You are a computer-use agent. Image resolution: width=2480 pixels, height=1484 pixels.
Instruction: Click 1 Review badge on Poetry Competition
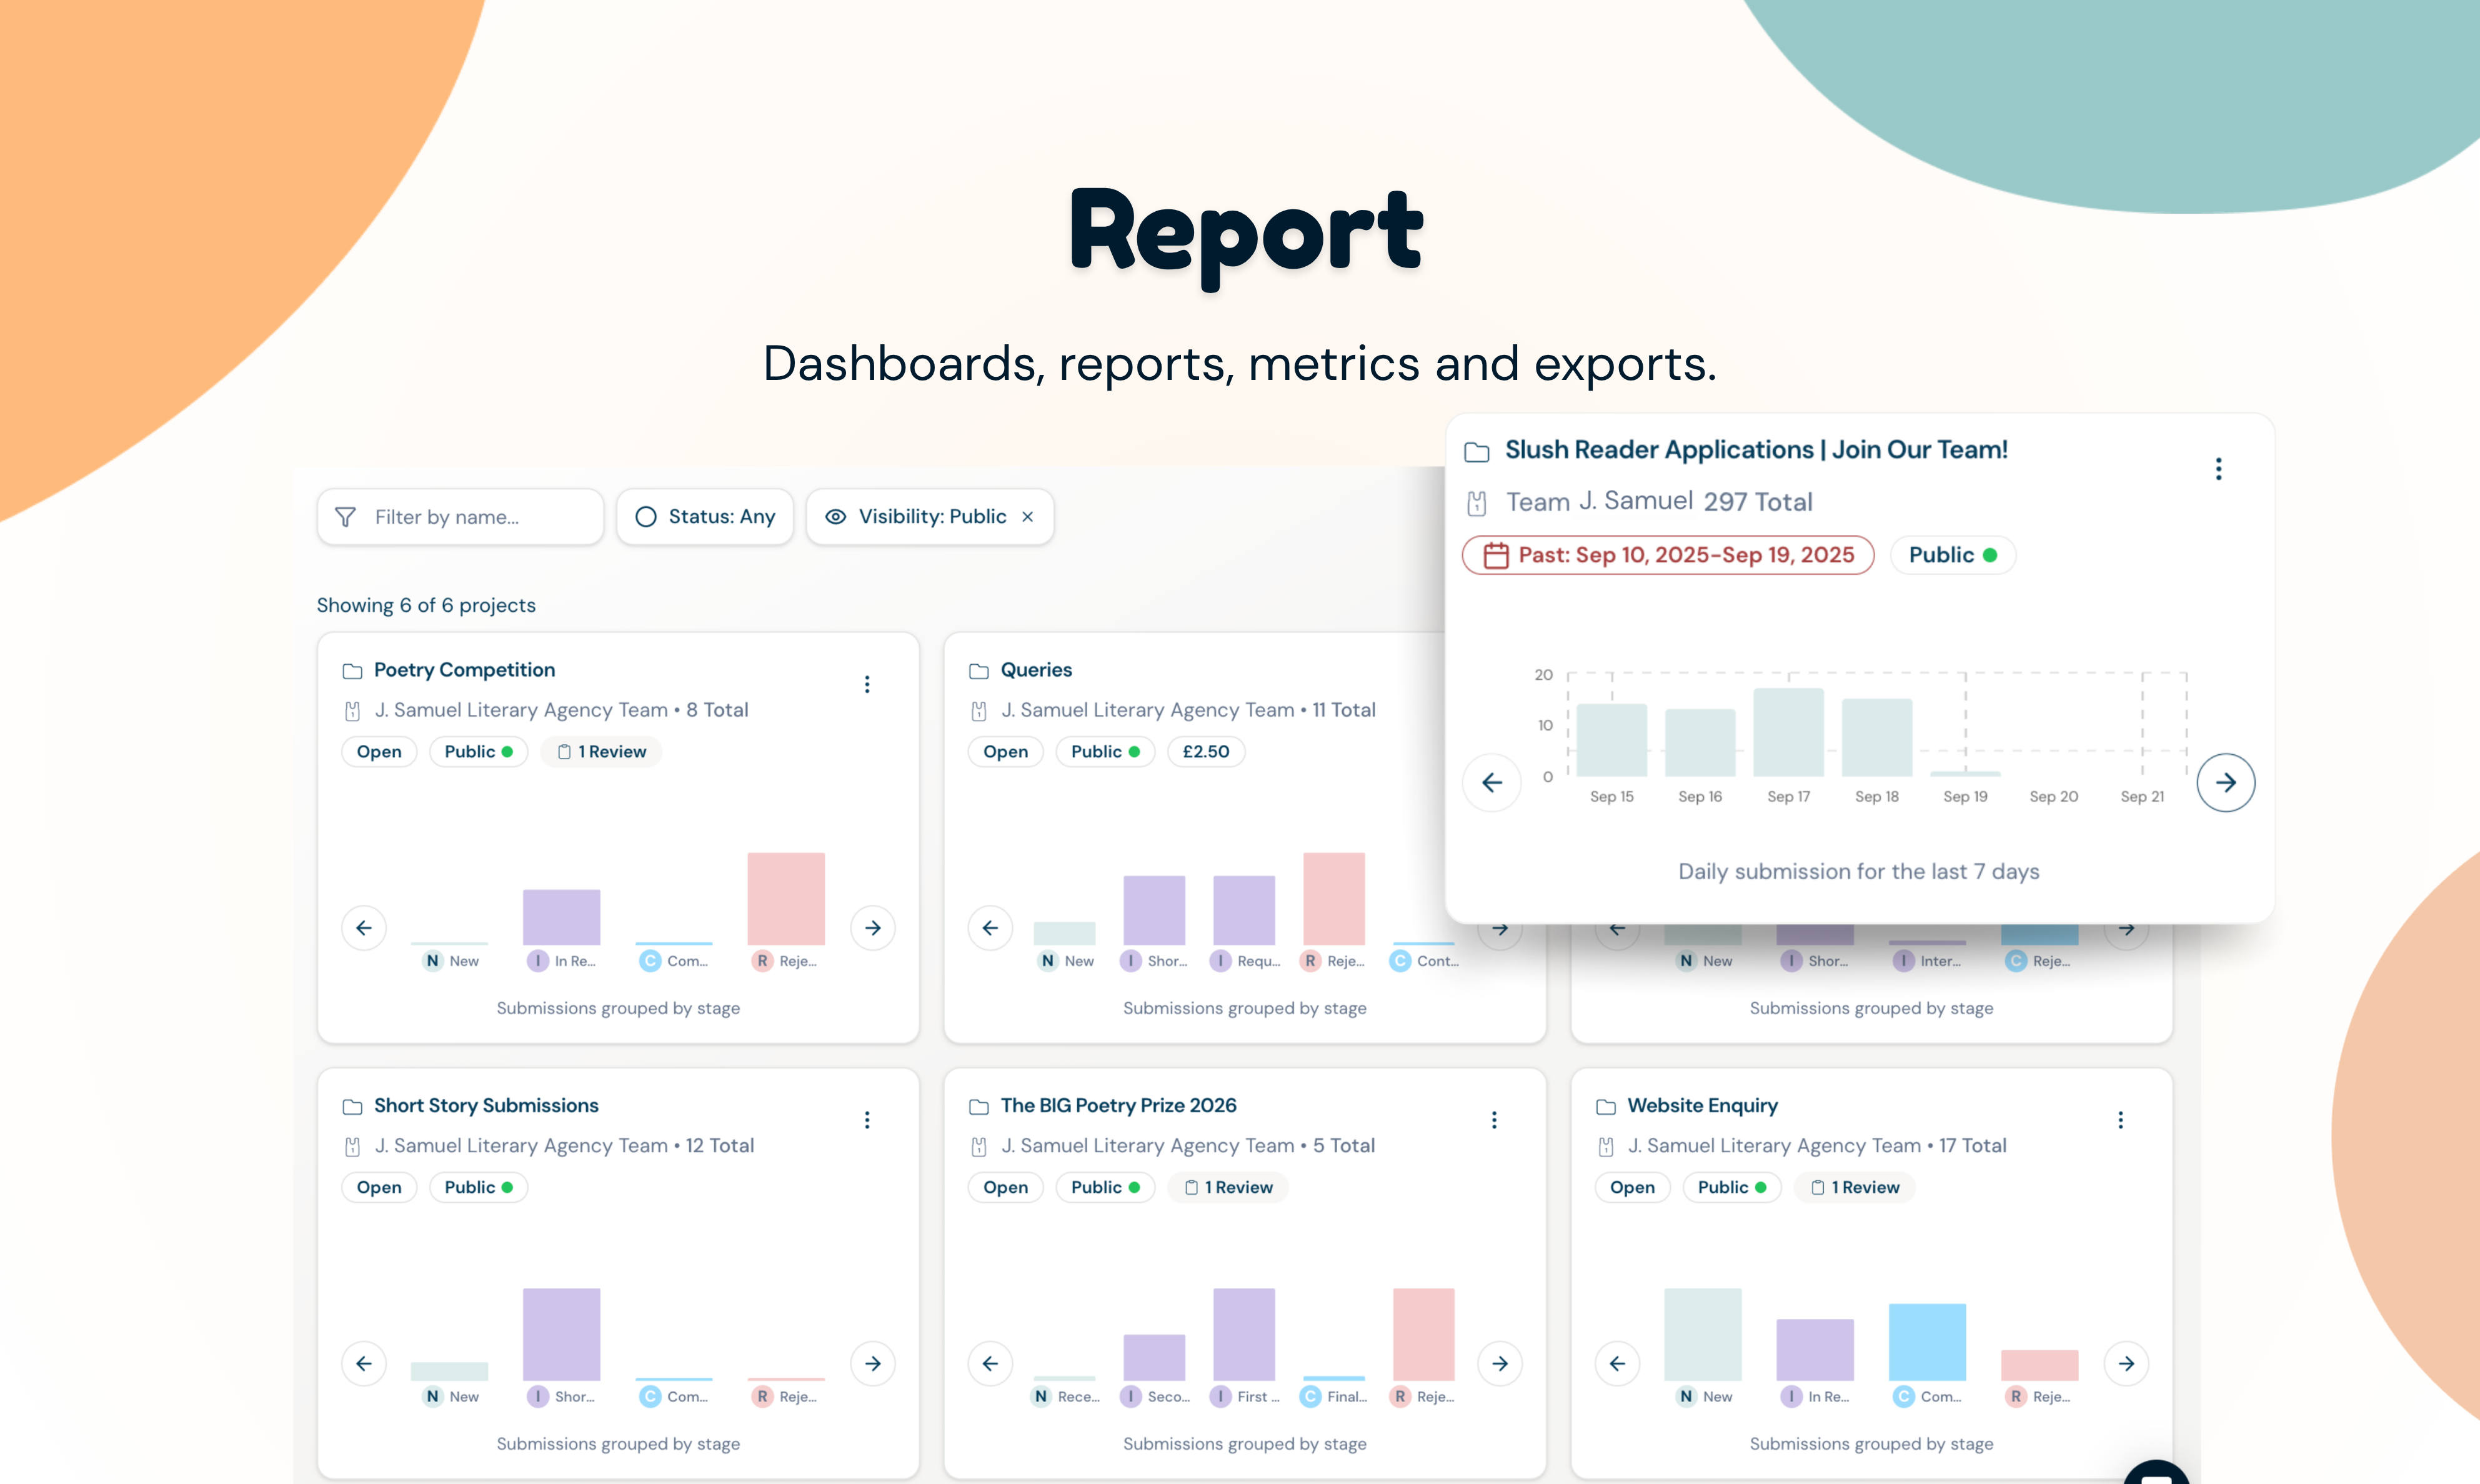(602, 752)
